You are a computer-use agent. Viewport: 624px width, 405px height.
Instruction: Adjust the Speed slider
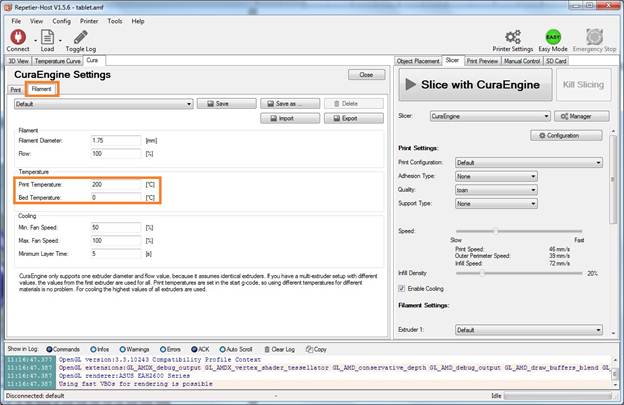tap(497, 230)
